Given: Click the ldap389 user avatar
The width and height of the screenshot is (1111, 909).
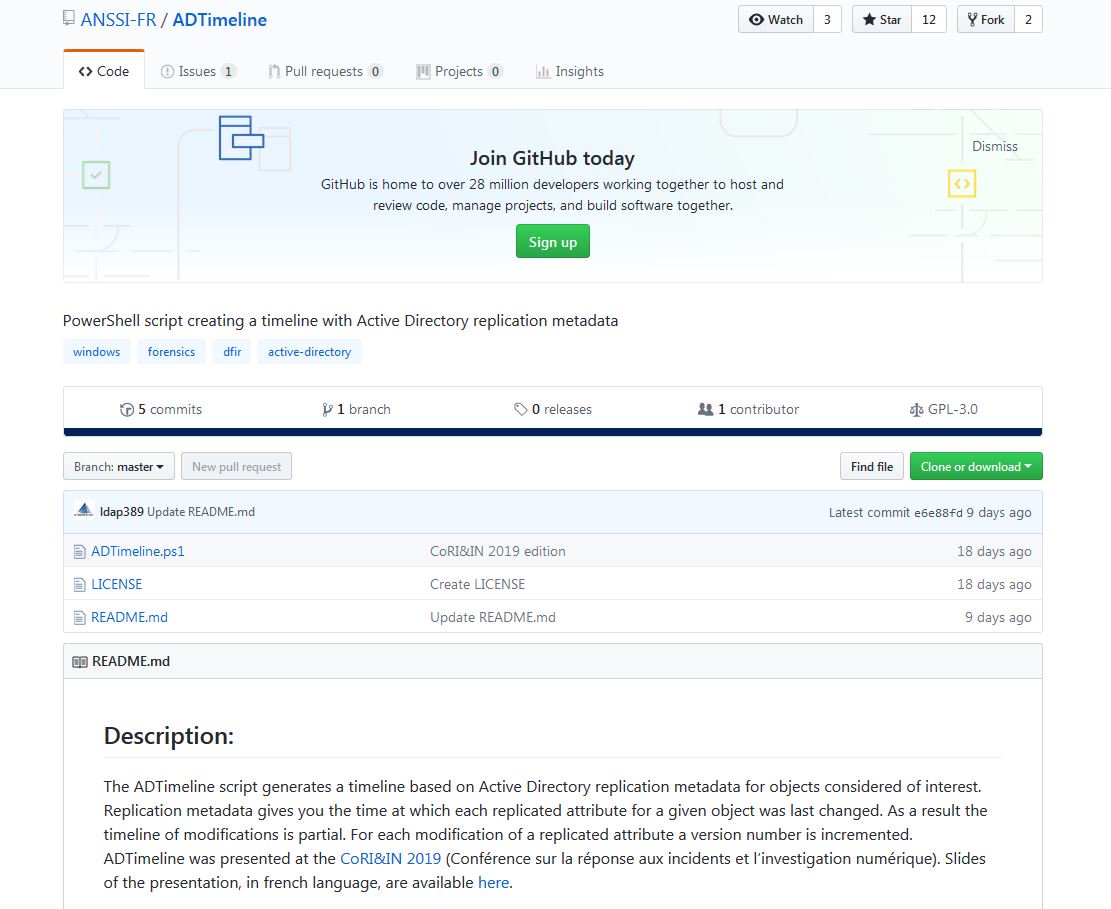Looking at the screenshot, I should point(84,510).
